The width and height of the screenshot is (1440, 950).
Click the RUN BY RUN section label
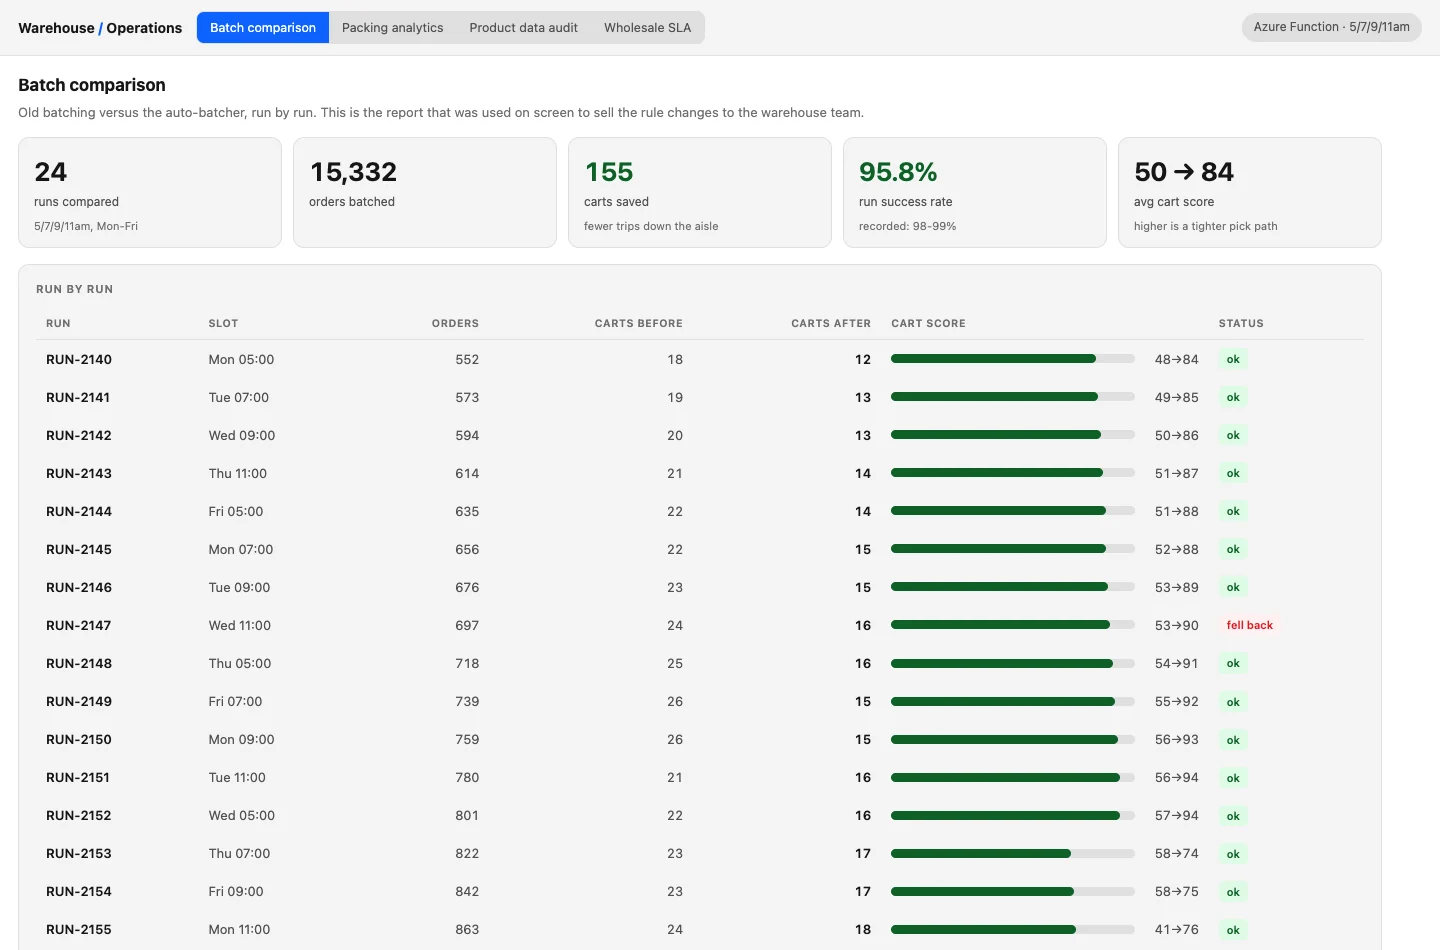pyautogui.click(x=74, y=289)
